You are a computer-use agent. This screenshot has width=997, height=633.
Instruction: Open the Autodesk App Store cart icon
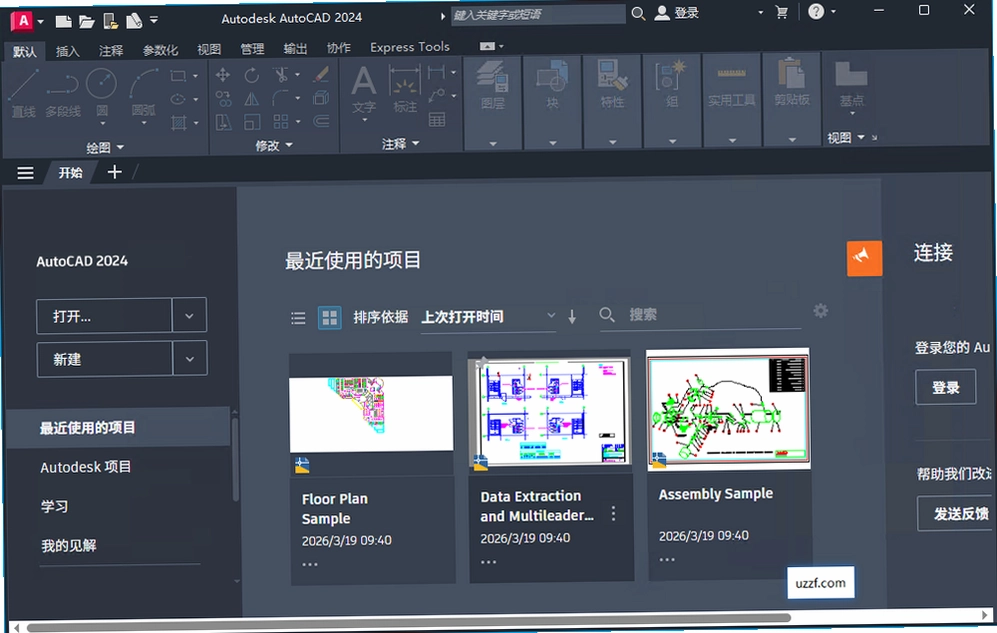pos(782,12)
